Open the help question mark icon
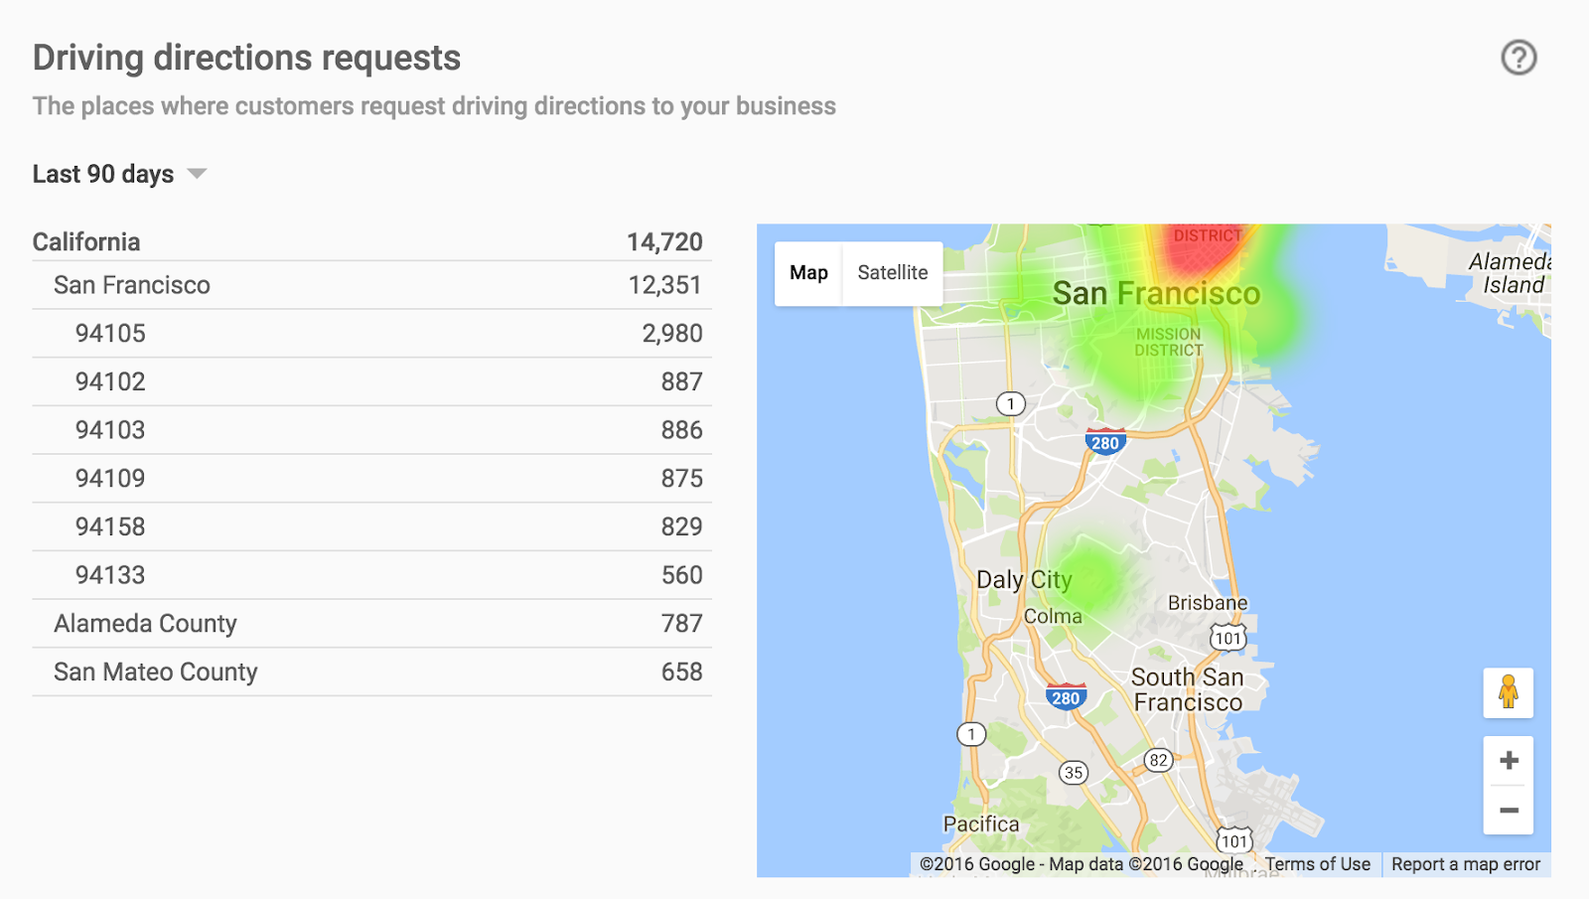Screen dimensions: 1589x899 tap(1518, 58)
